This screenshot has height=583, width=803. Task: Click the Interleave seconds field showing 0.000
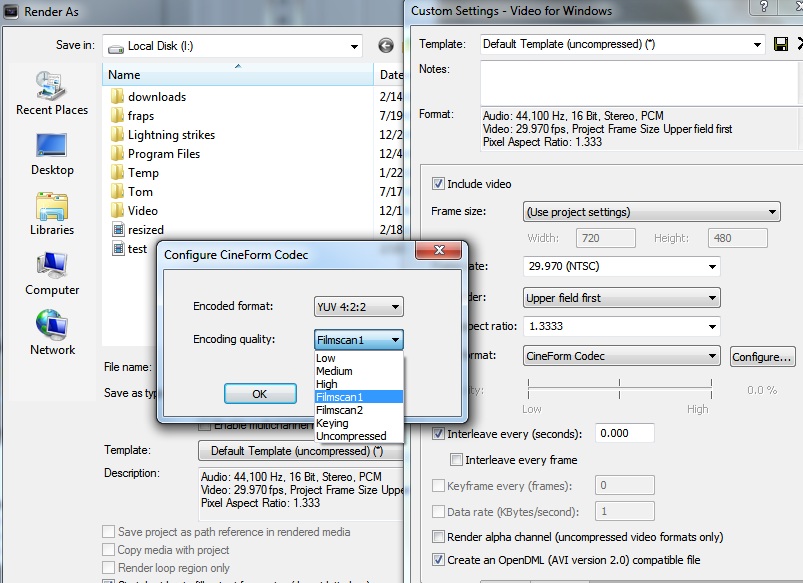click(x=624, y=433)
